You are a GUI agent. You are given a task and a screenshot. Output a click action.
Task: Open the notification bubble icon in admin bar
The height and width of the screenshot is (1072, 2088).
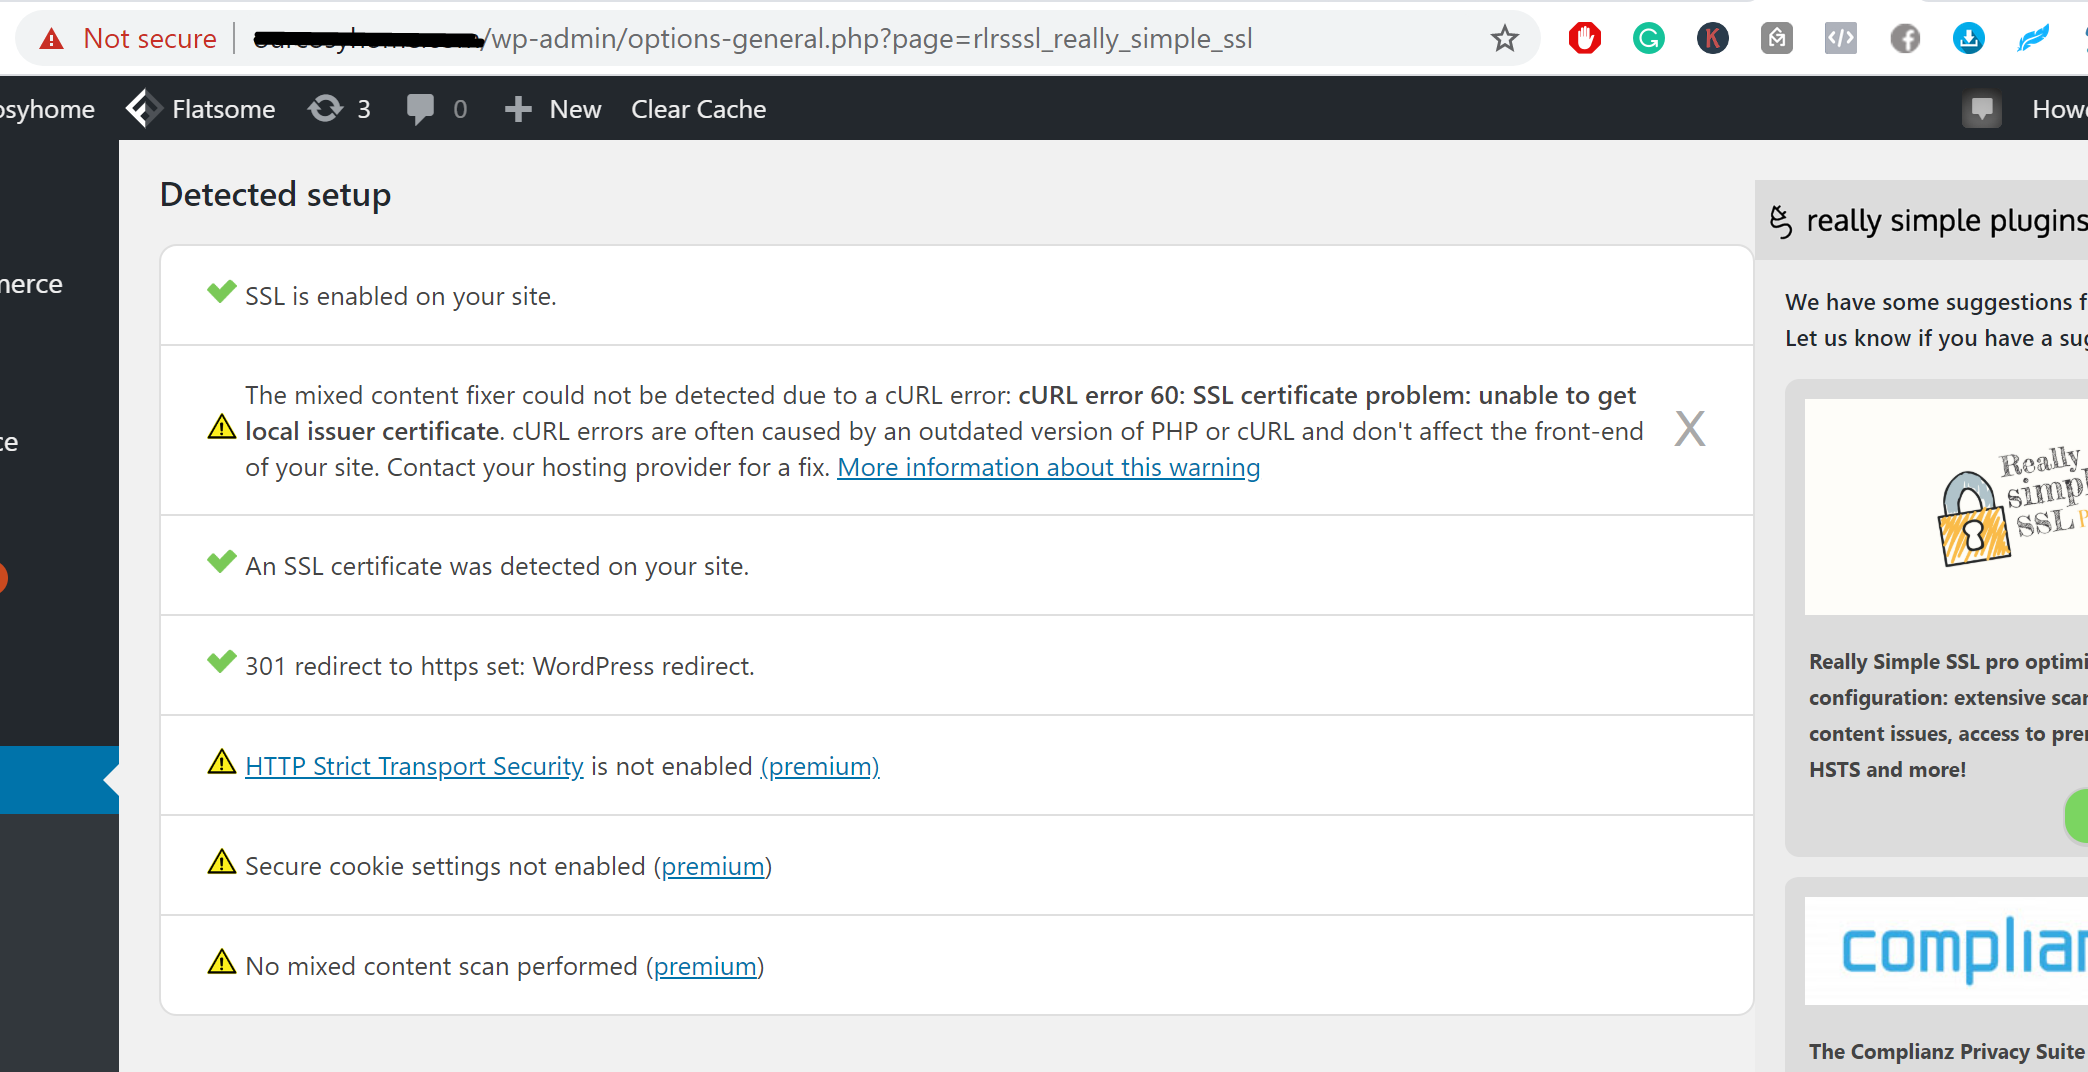click(1981, 109)
